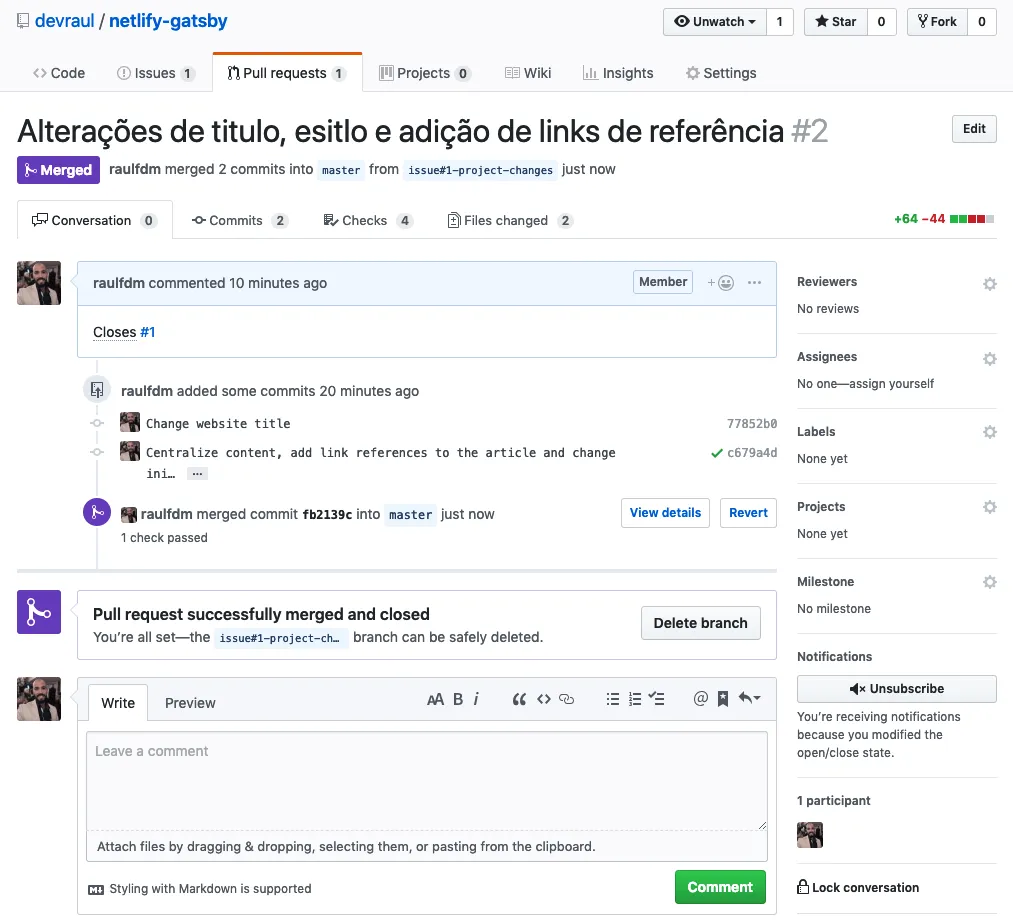Submit with the green Comment button

pos(720,887)
